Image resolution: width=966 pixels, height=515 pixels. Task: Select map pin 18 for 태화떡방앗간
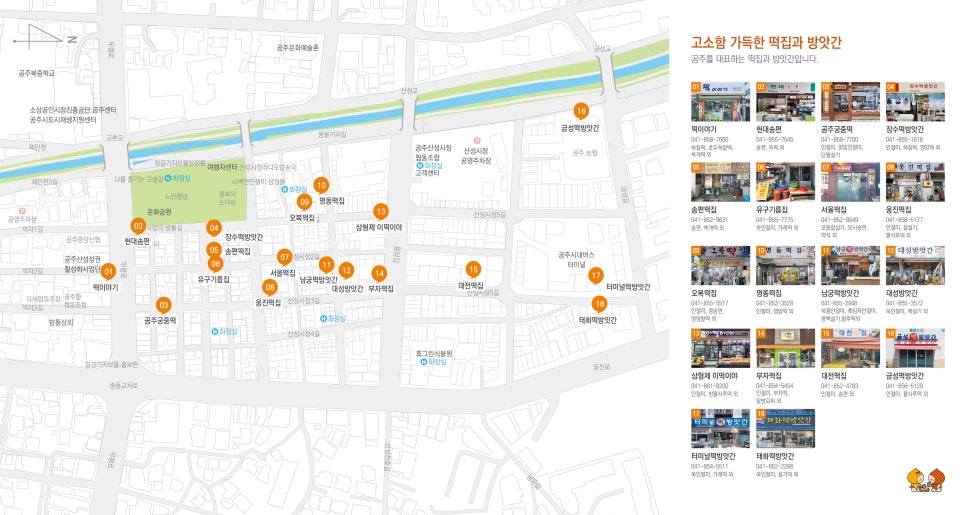(599, 304)
